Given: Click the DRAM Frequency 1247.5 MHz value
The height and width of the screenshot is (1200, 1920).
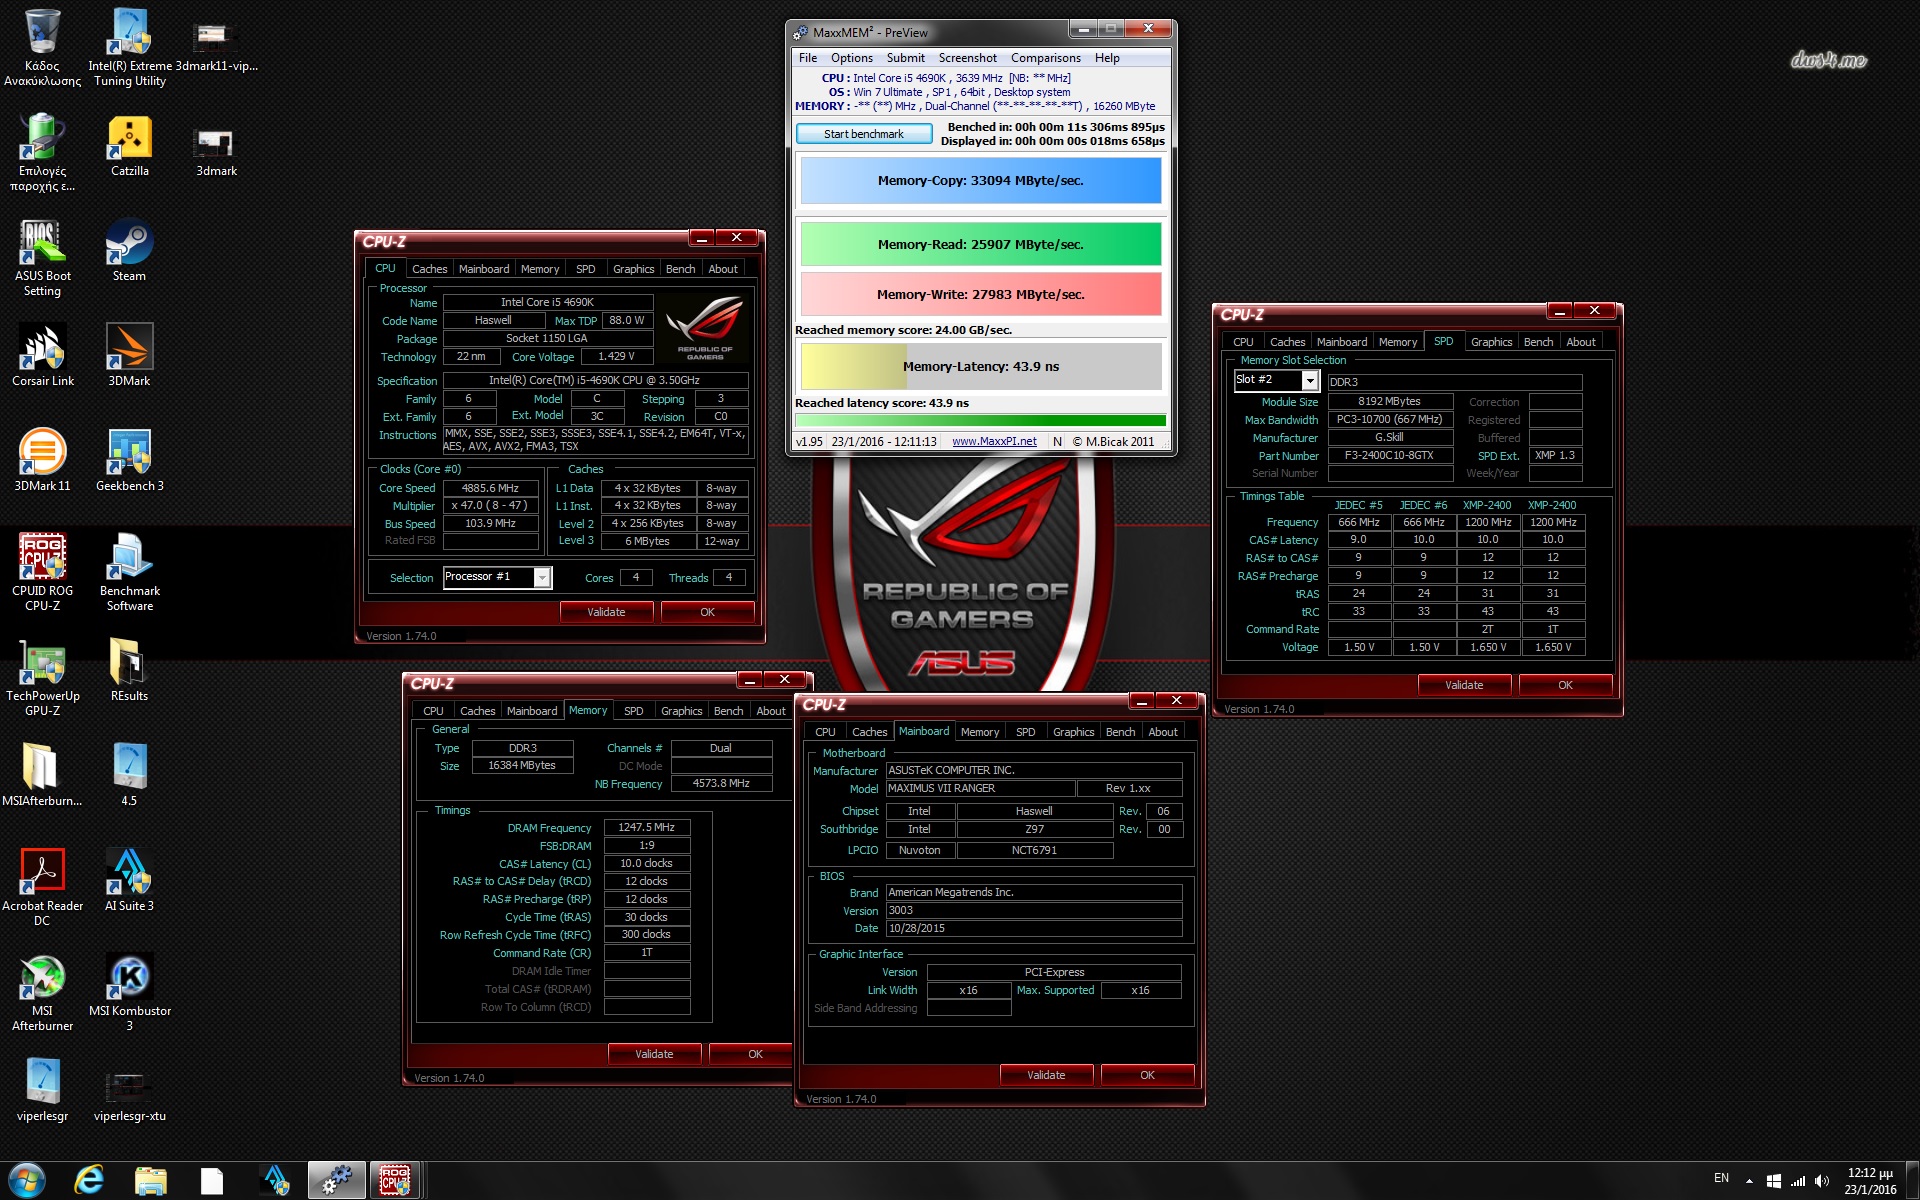Looking at the screenshot, I should pos(647,827).
